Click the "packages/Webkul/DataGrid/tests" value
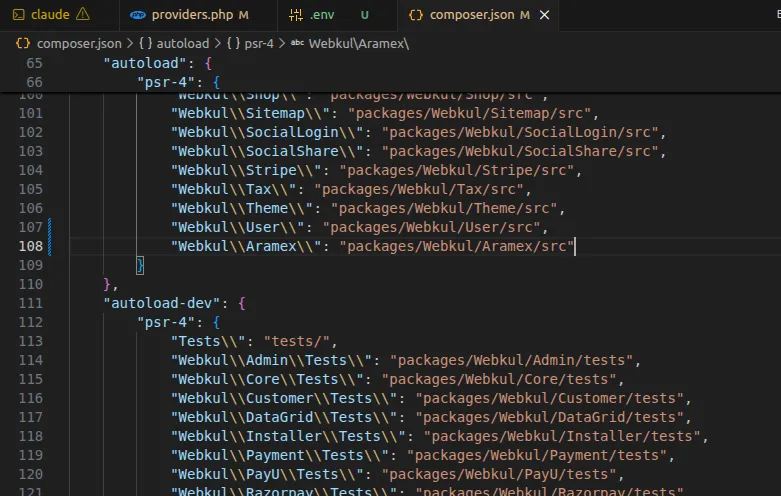Screen dimensions: 781x496 549,416
